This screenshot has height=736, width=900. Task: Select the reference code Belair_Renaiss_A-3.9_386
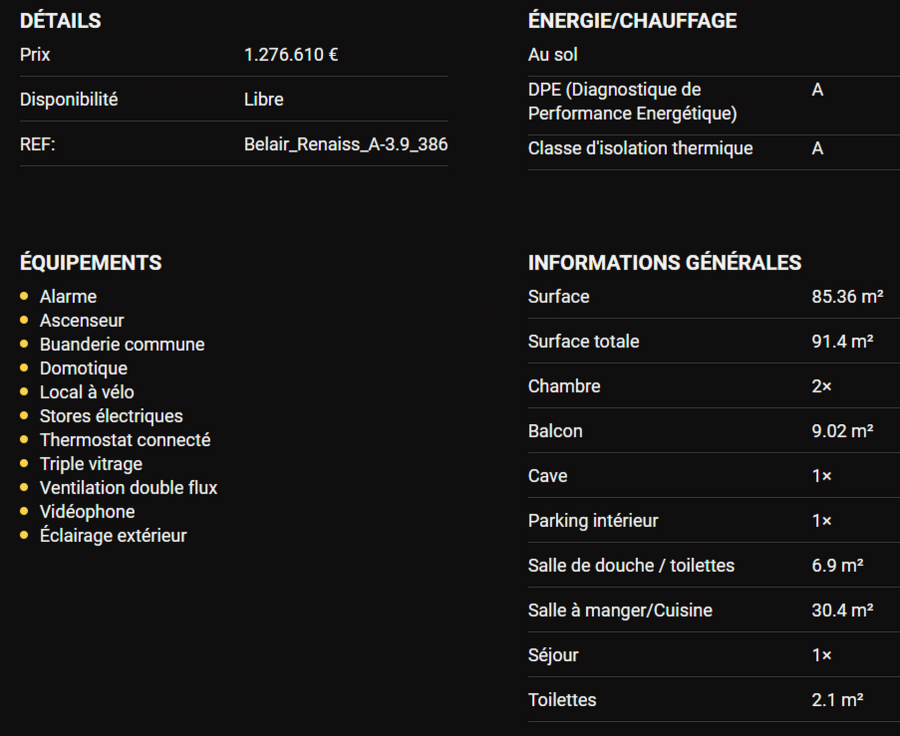346,144
